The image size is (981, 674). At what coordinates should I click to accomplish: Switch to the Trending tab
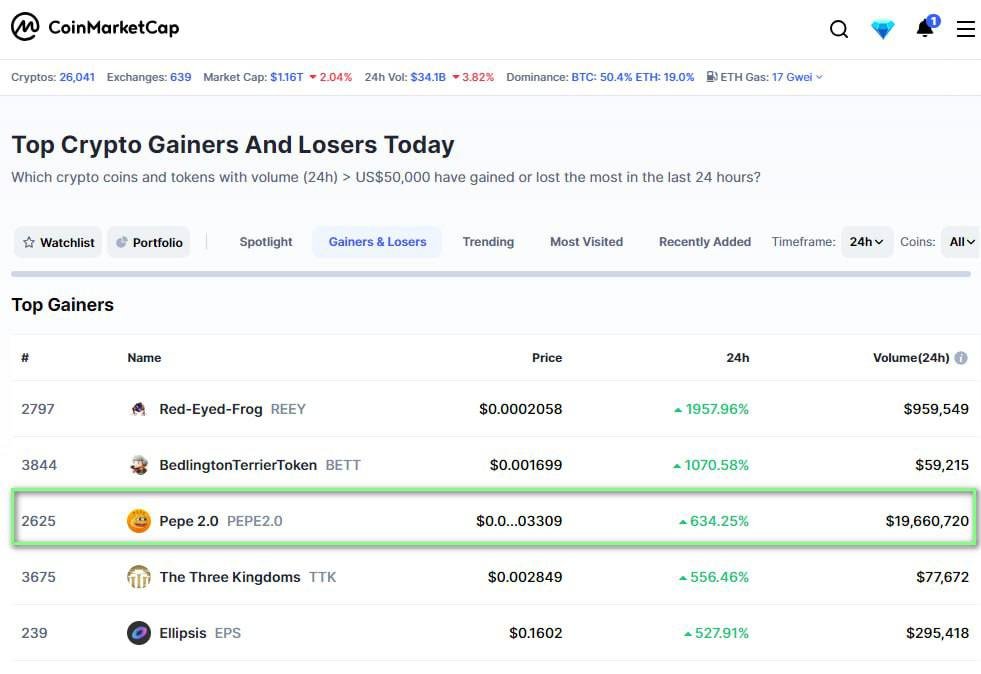pyautogui.click(x=488, y=242)
